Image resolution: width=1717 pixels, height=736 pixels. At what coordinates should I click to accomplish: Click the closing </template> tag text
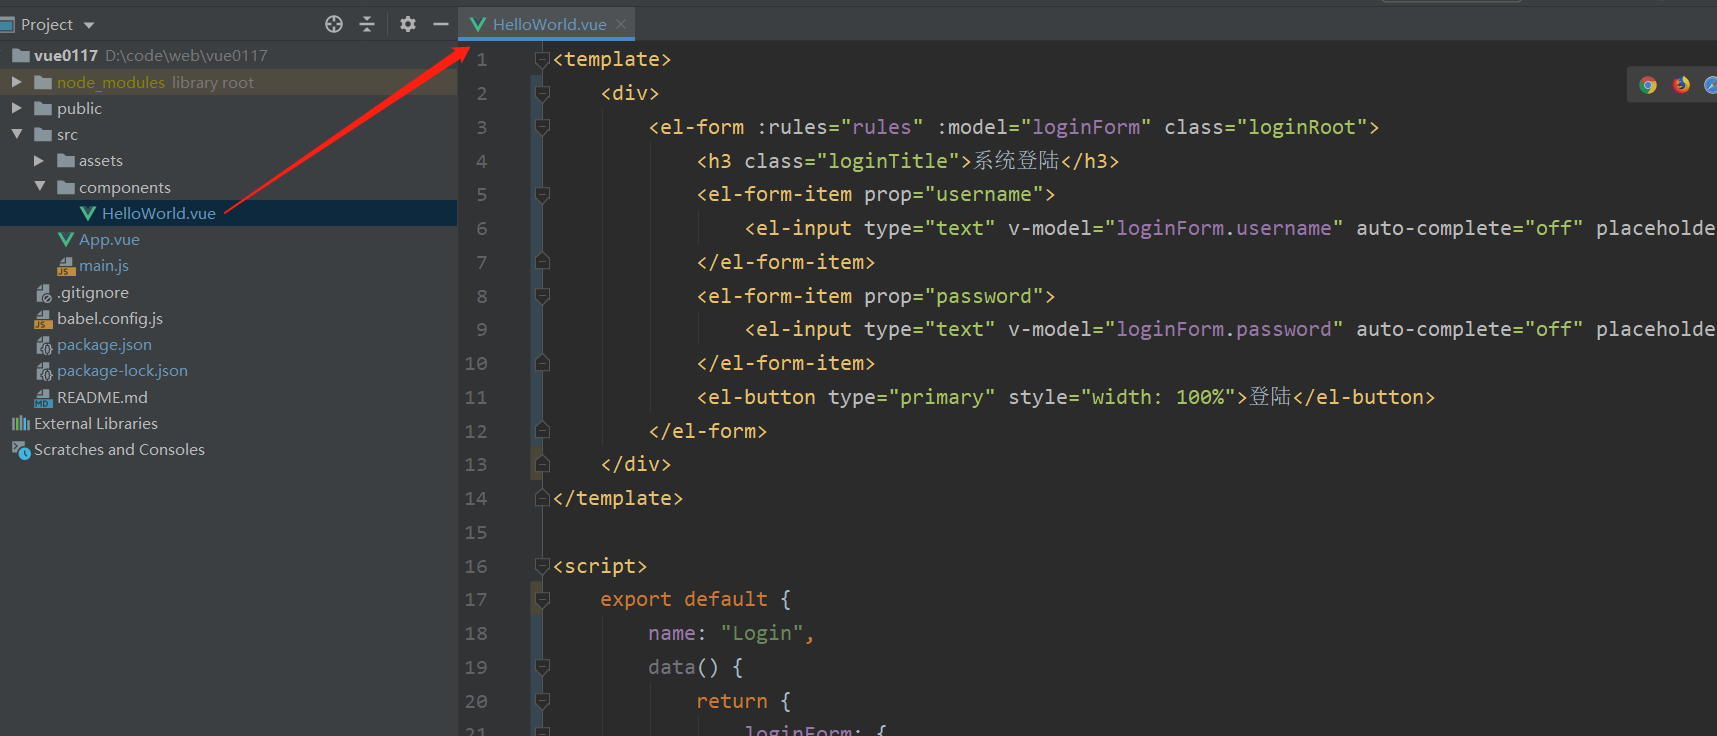tap(618, 499)
